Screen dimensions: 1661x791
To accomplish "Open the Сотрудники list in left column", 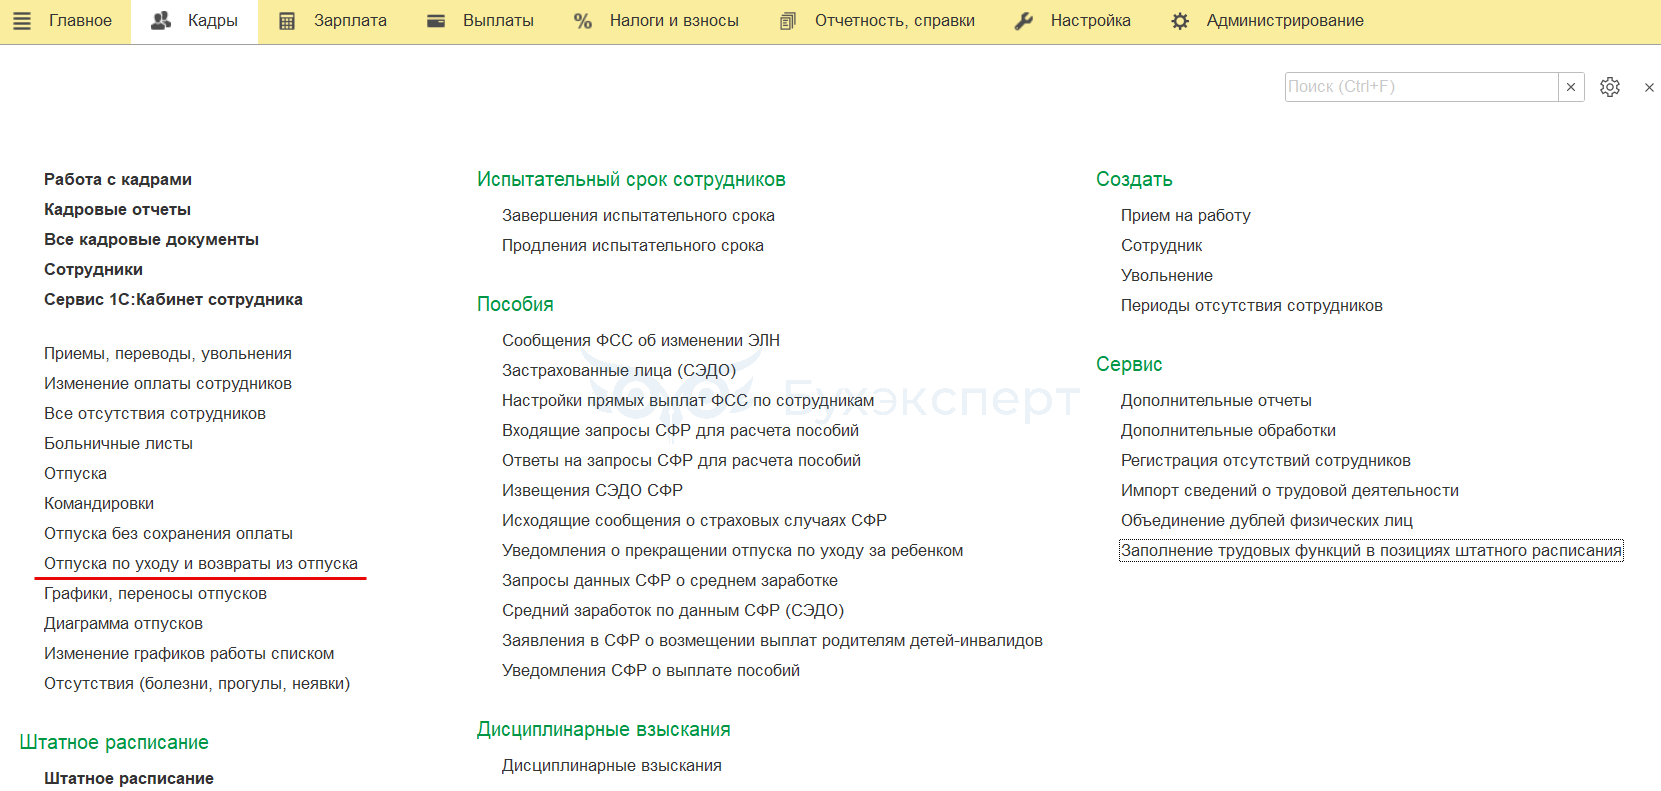I will pos(93,270).
